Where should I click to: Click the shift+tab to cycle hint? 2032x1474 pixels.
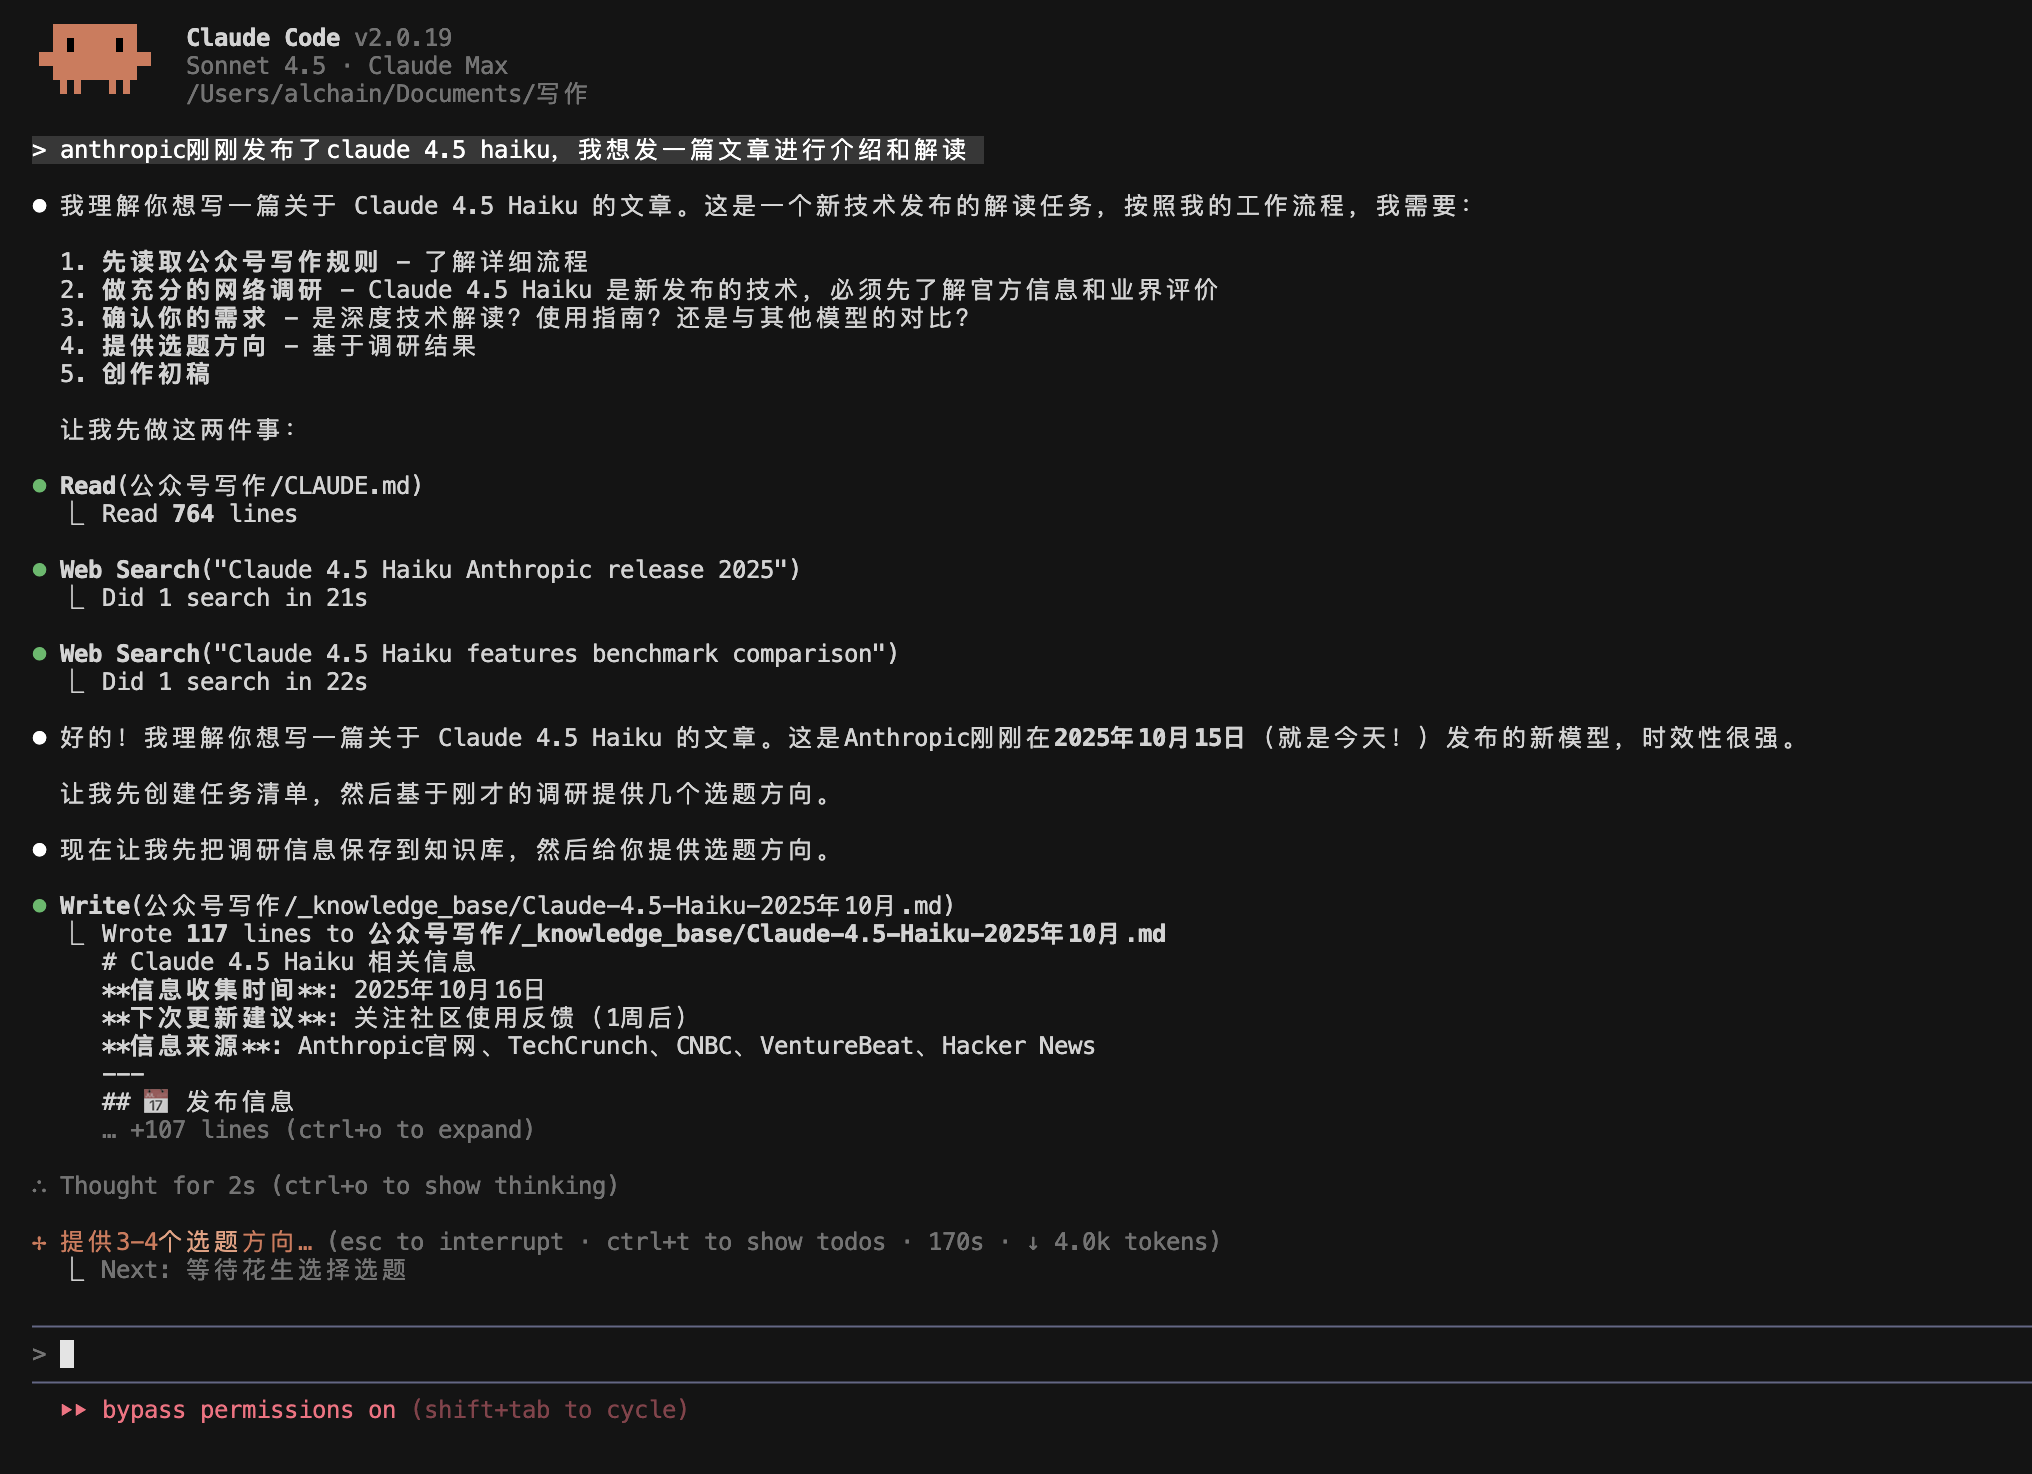549,1410
